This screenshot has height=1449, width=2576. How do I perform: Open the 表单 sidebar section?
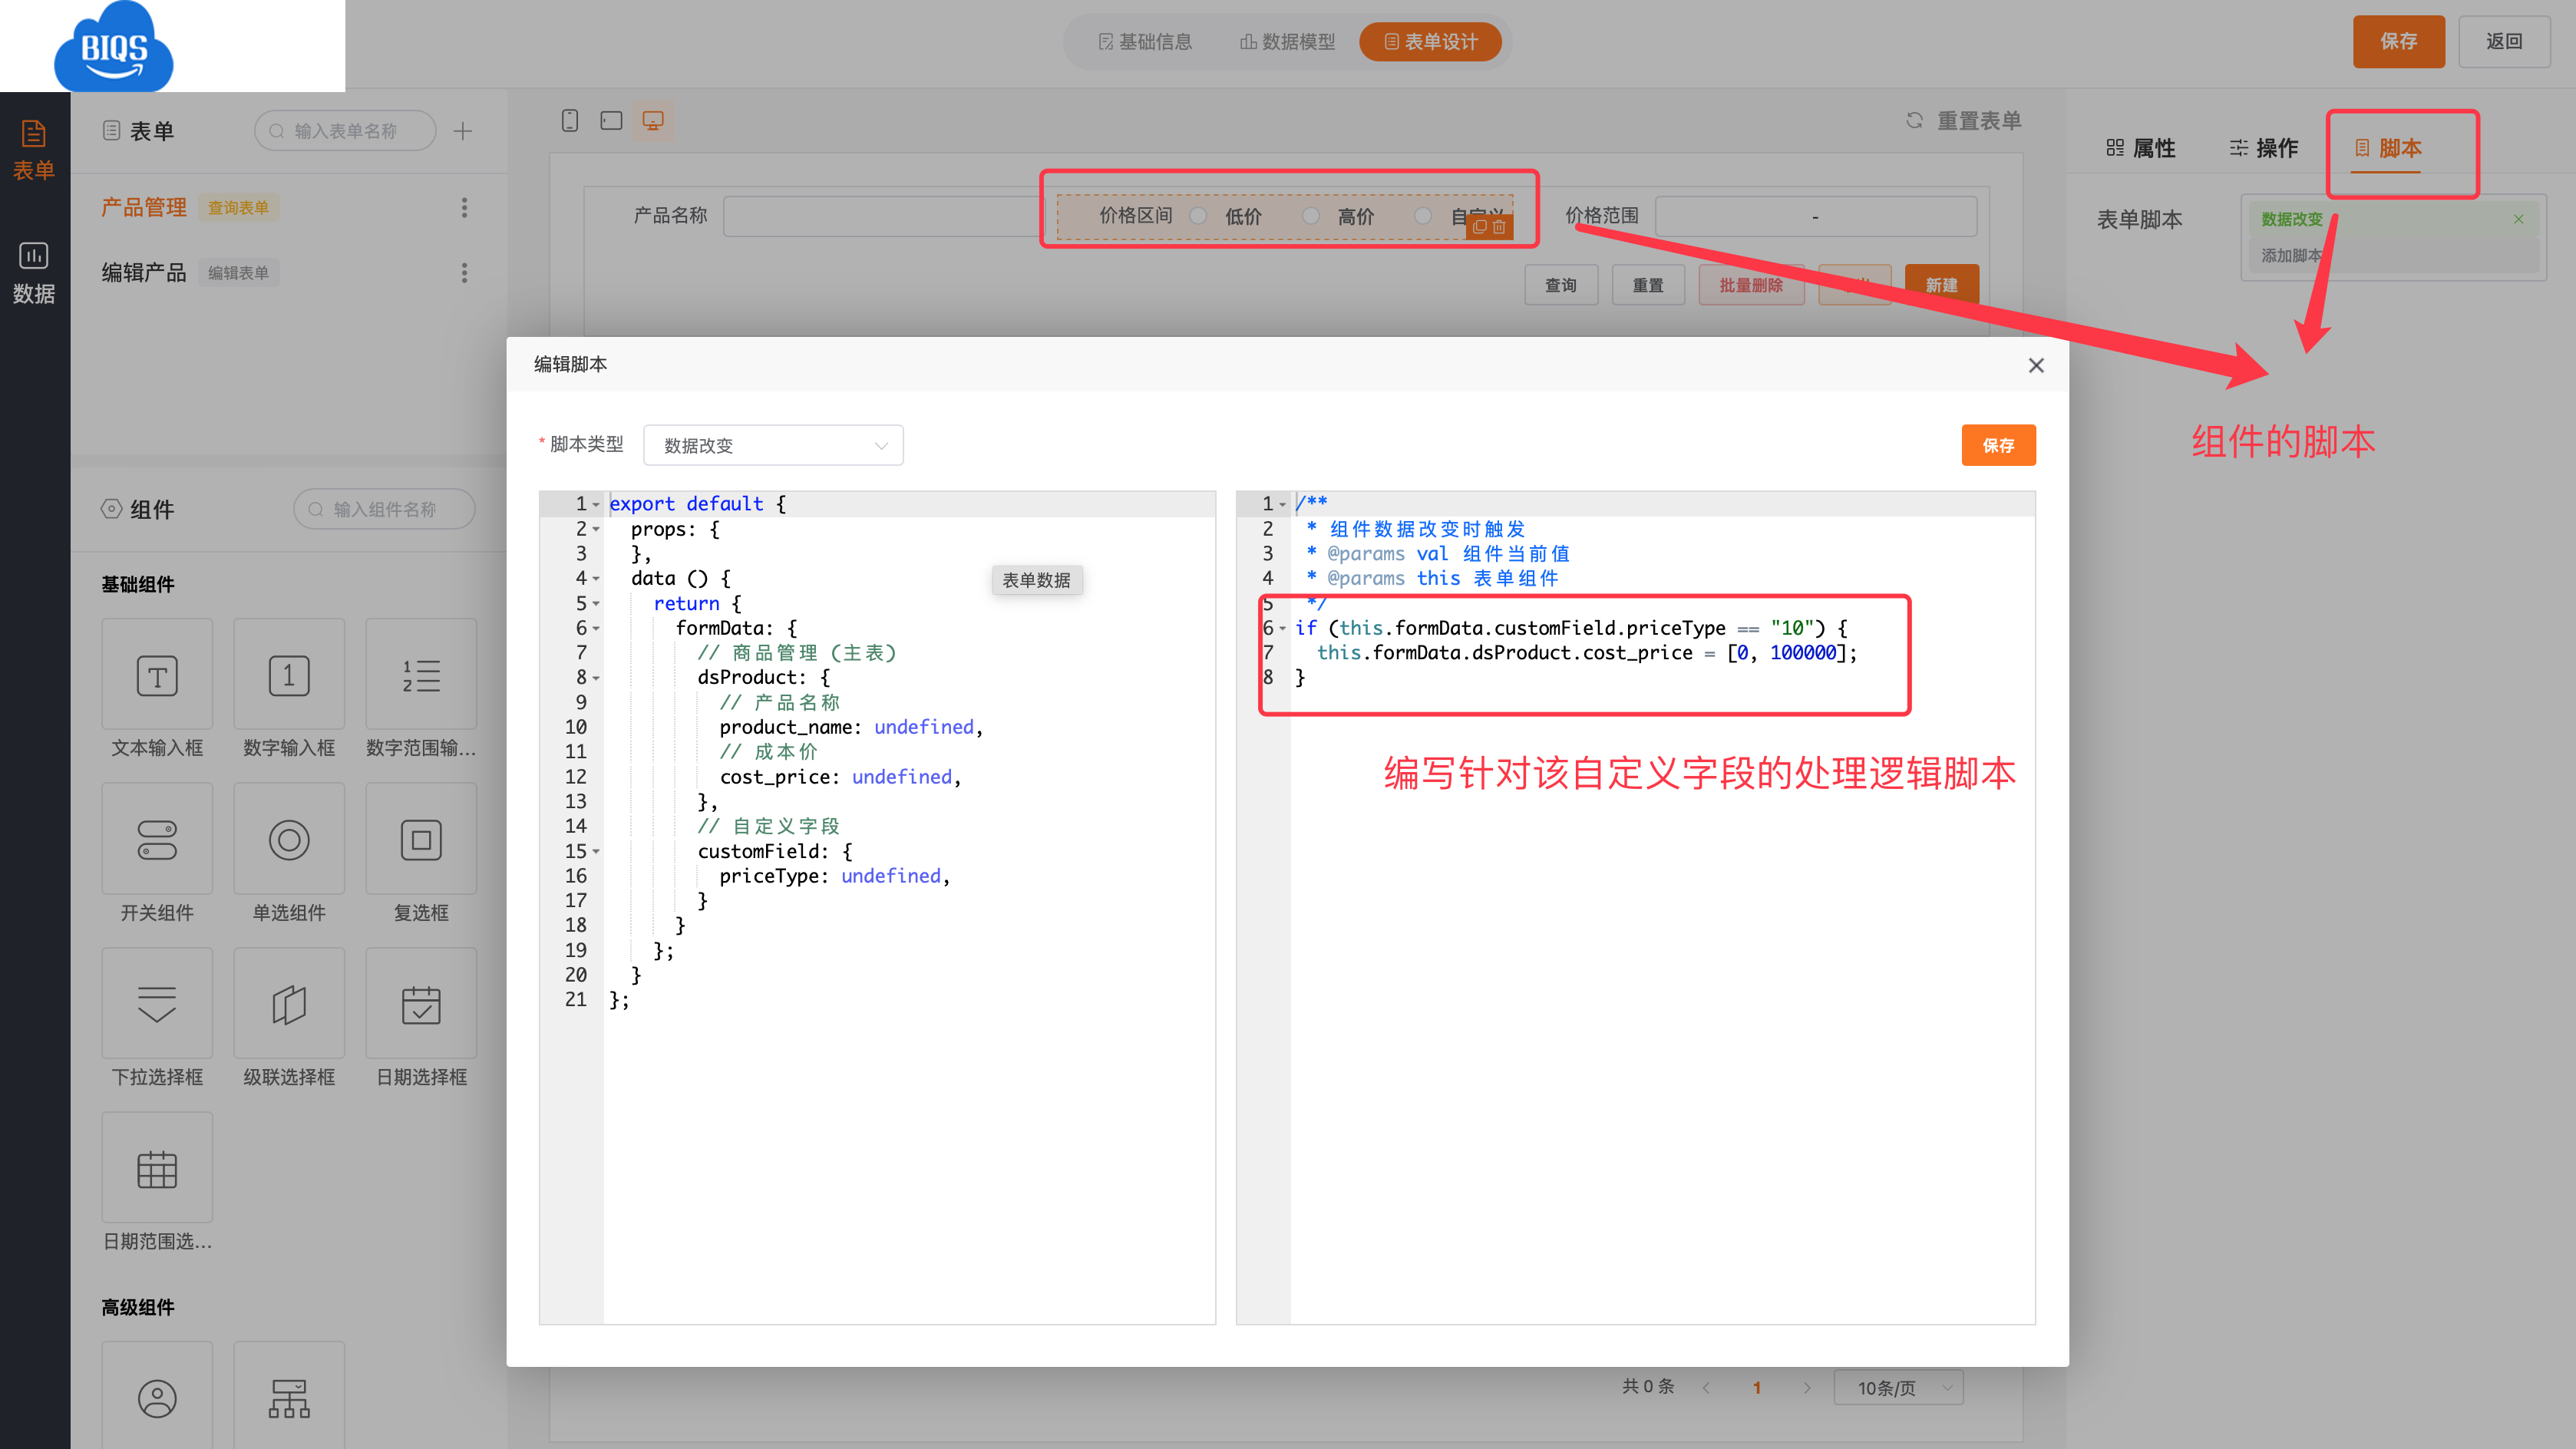[34, 150]
